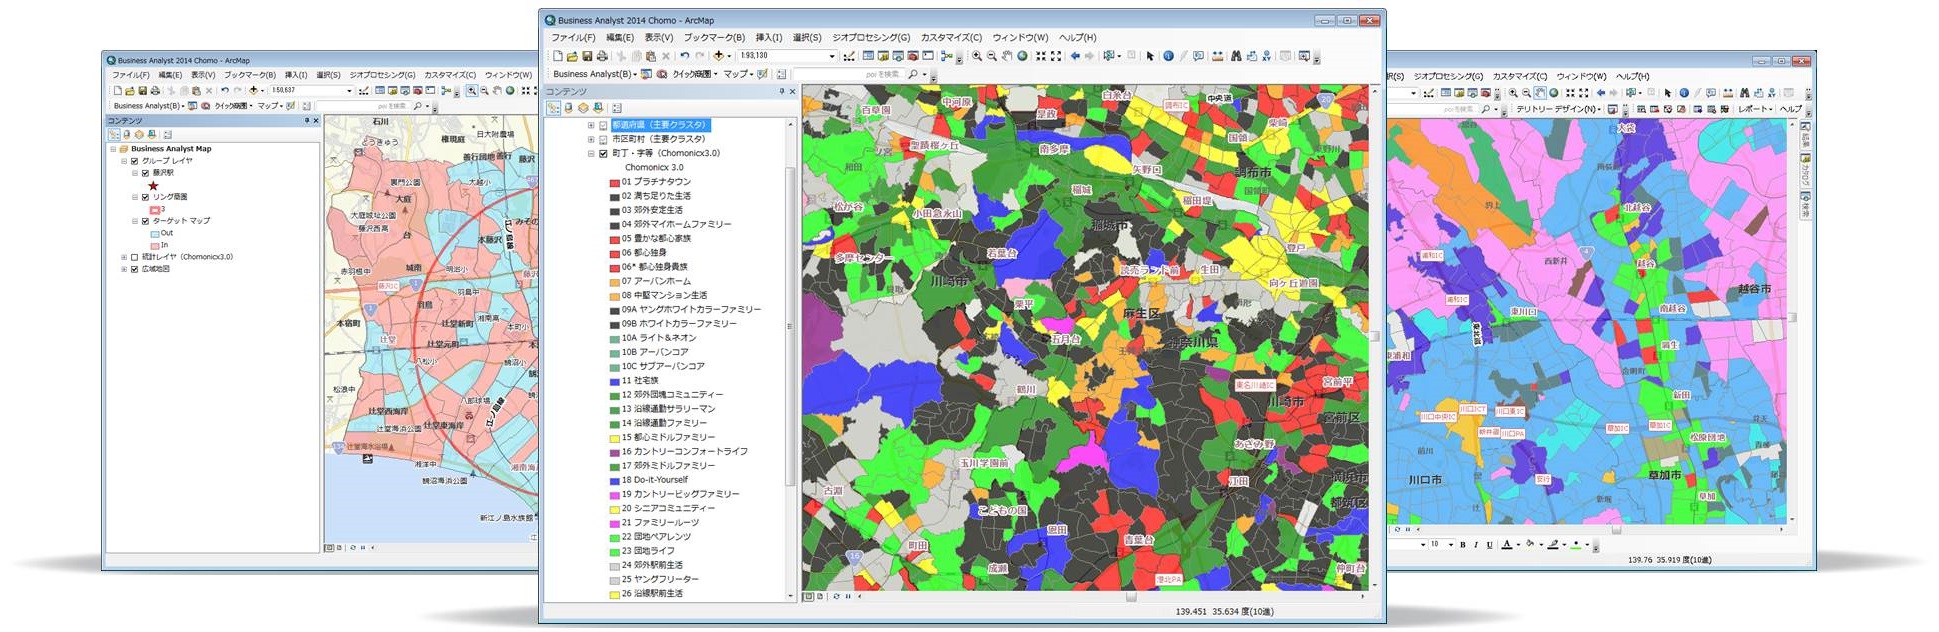Click the New document icon in the center window
Screen dimensions: 1939x632
pos(558,56)
